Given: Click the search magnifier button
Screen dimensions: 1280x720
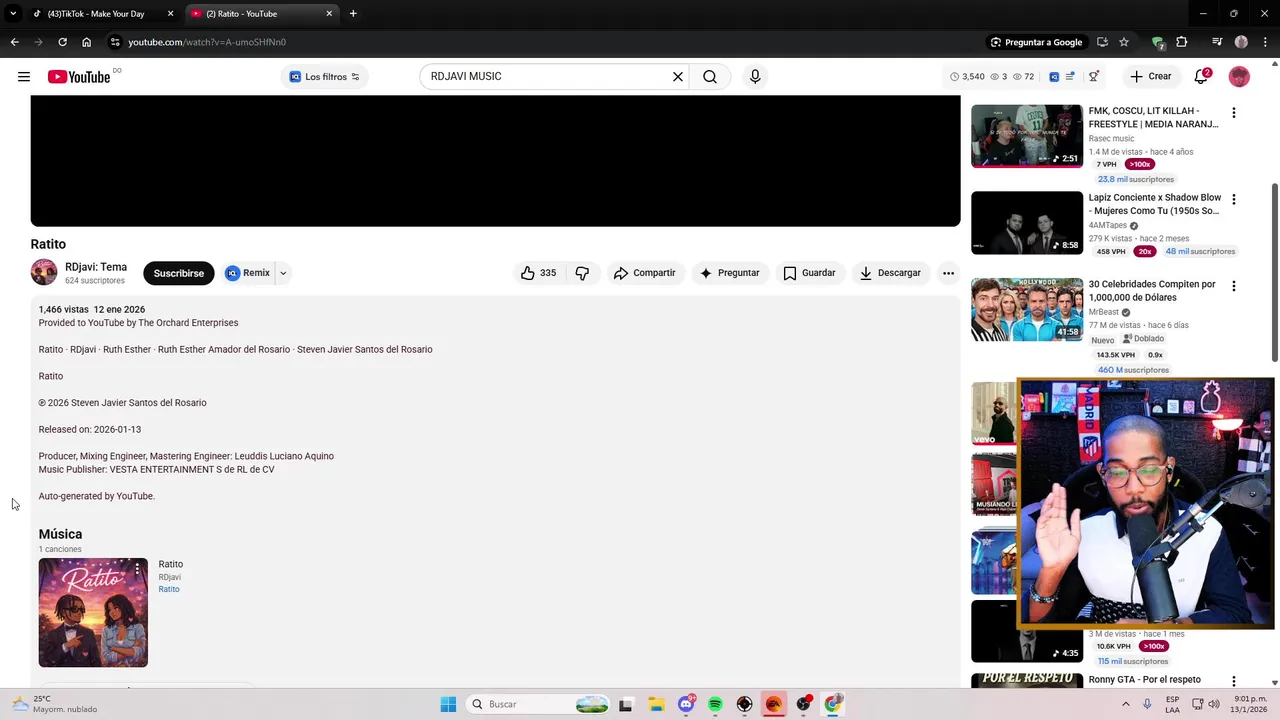Looking at the screenshot, I should tap(710, 77).
